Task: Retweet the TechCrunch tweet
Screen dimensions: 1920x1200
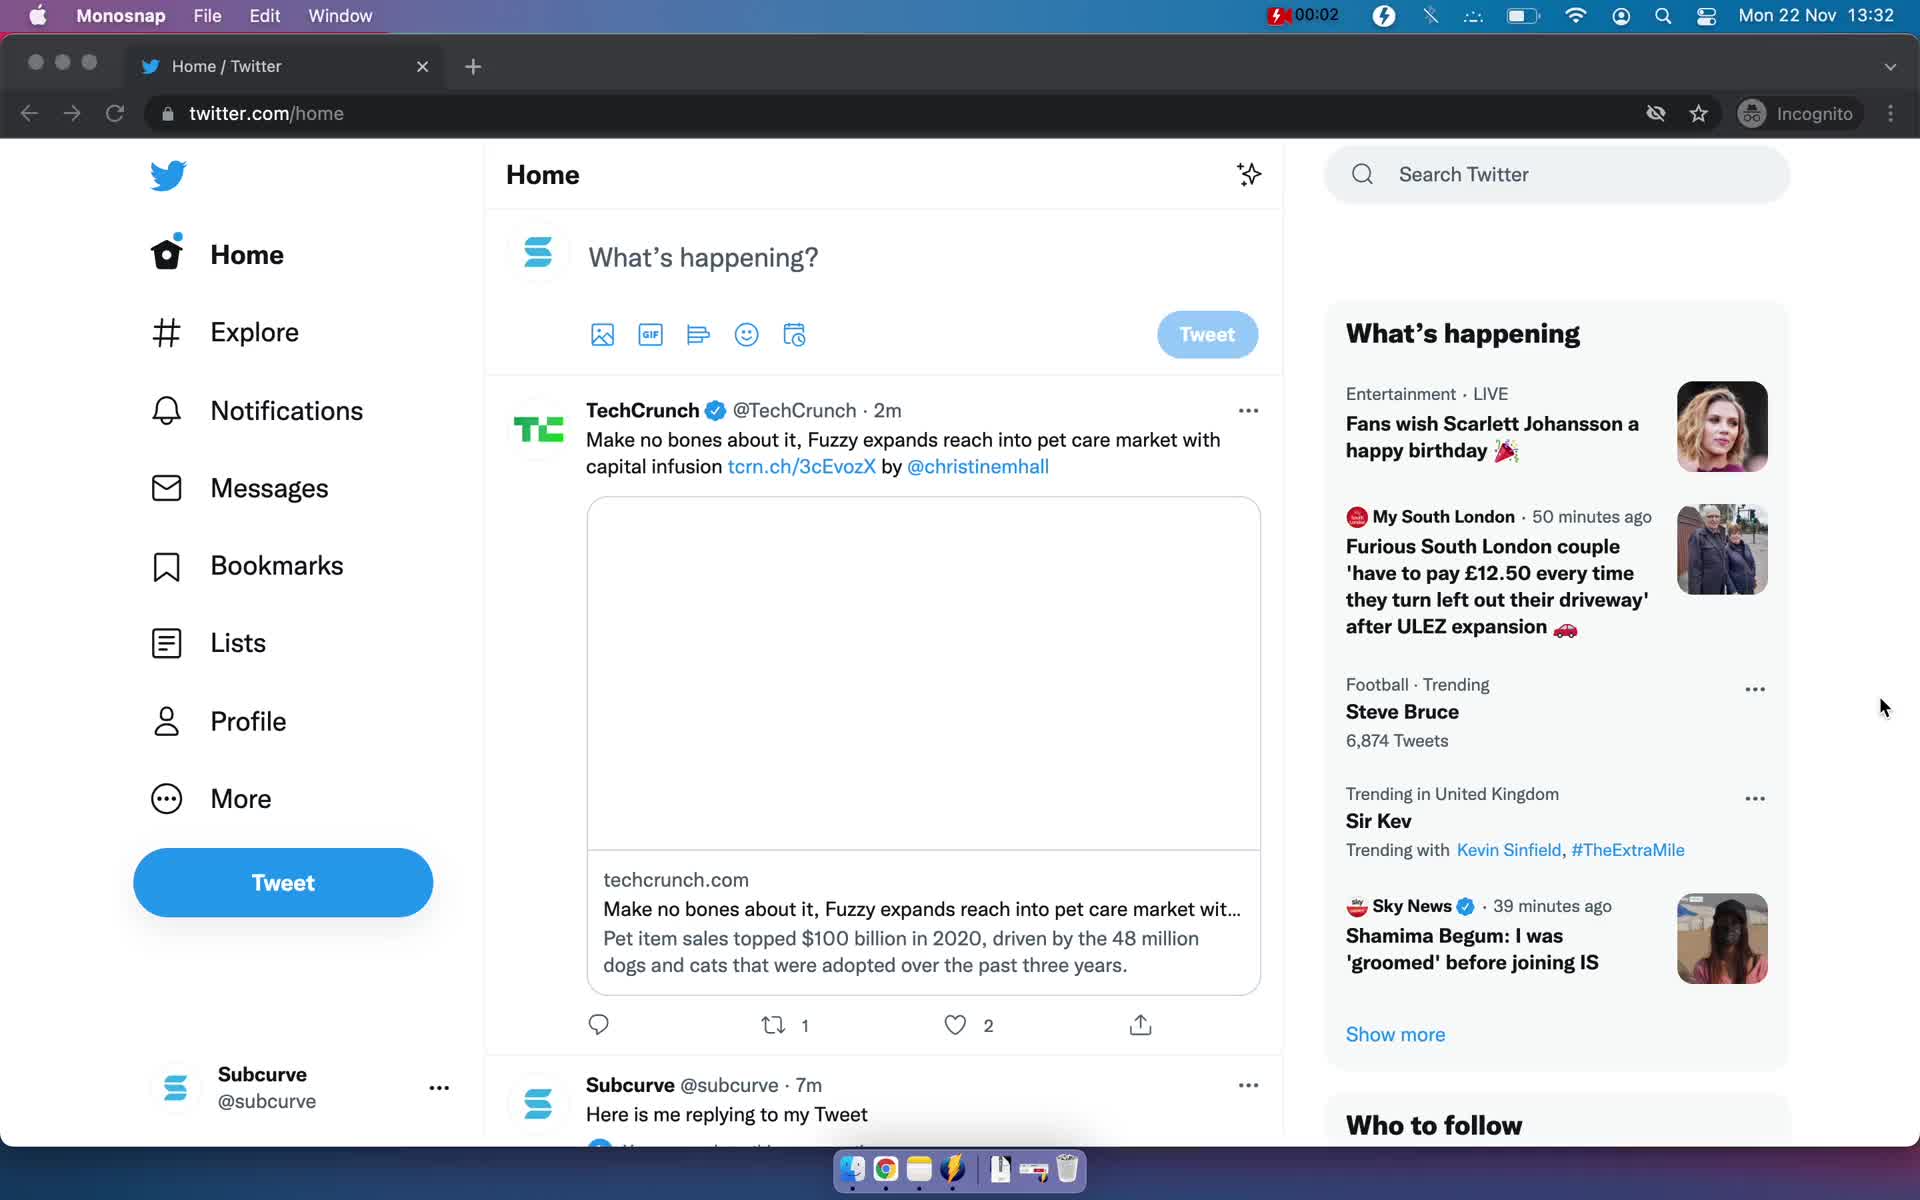Action: [773, 1025]
